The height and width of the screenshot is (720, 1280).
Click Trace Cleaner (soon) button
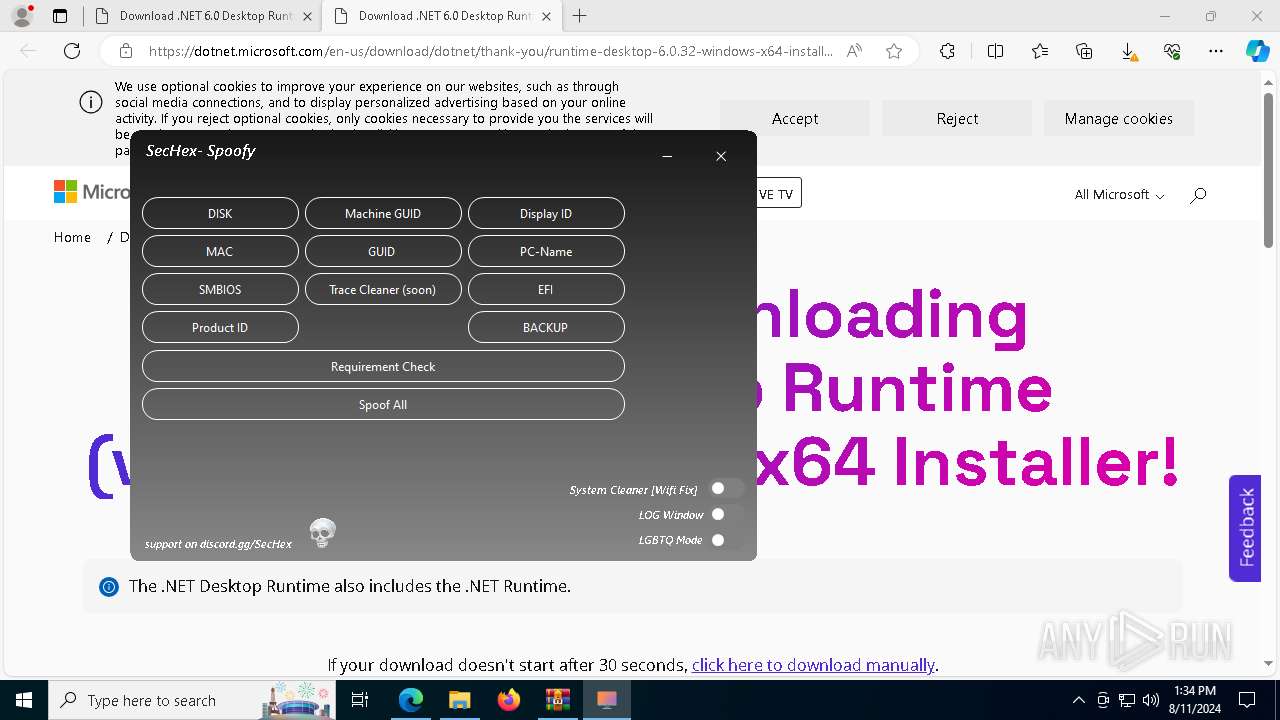[x=383, y=289]
